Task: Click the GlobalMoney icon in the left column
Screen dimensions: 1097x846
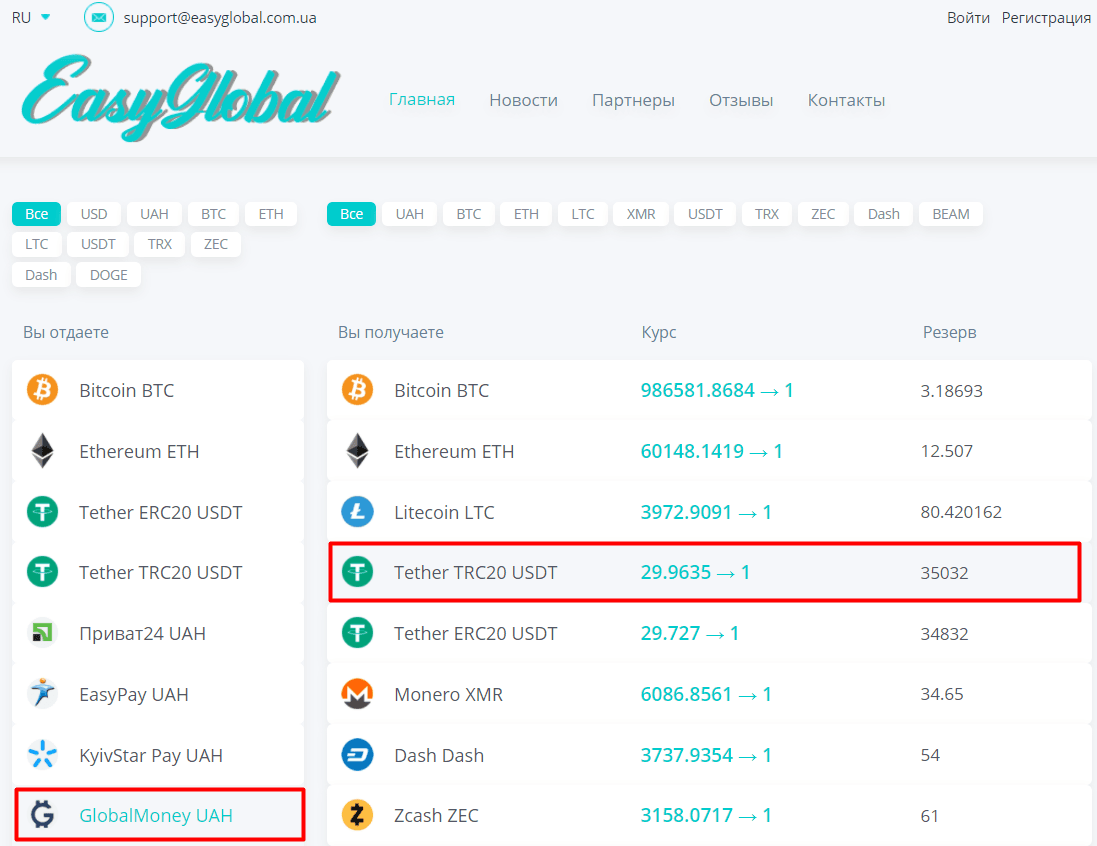Action: pos(44,814)
